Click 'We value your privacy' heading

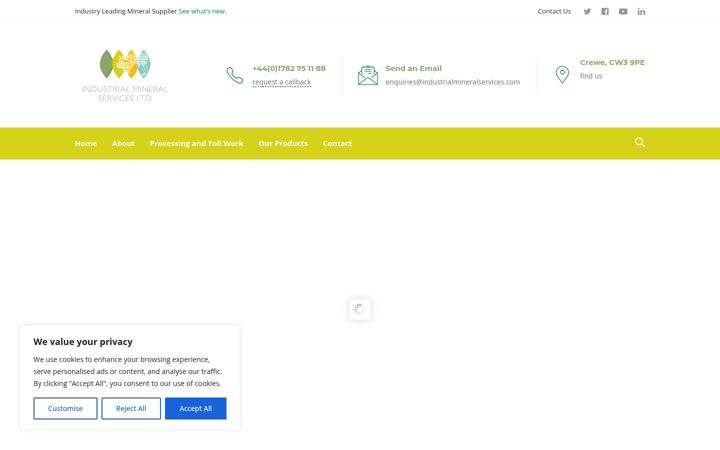(x=83, y=342)
